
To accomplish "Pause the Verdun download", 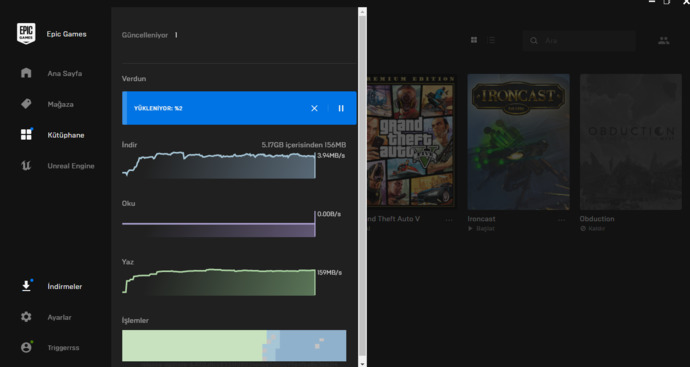I will tap(341, 108).
